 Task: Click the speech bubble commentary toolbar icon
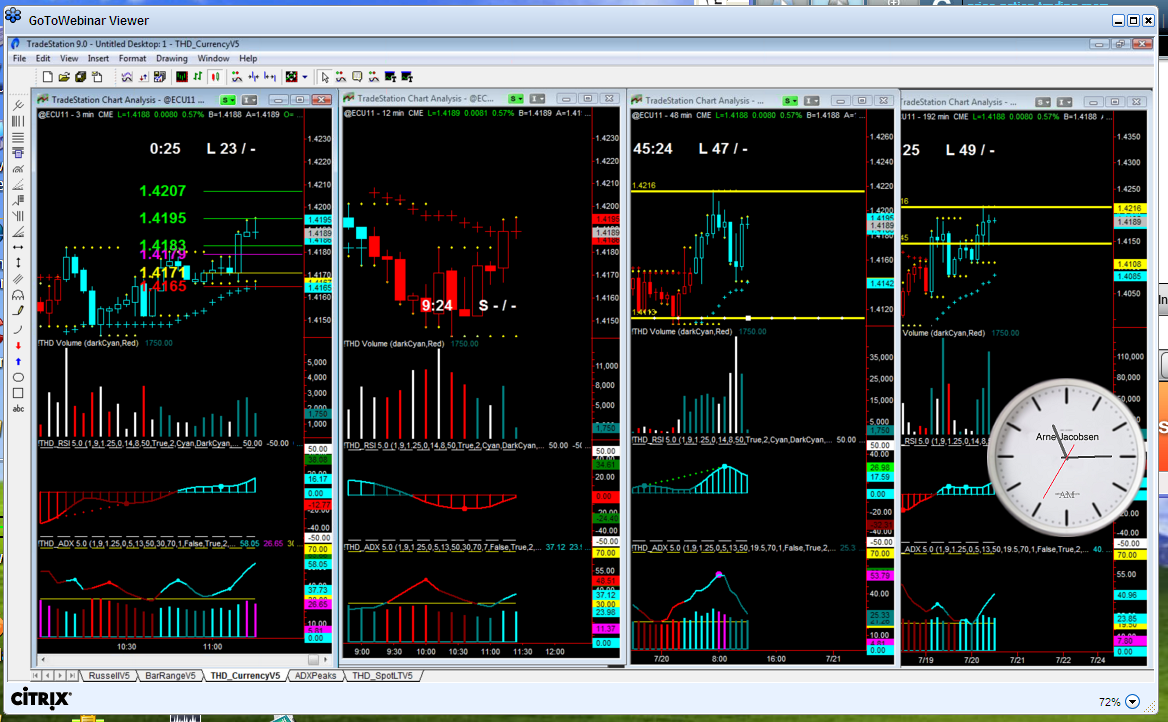[357, 77]
